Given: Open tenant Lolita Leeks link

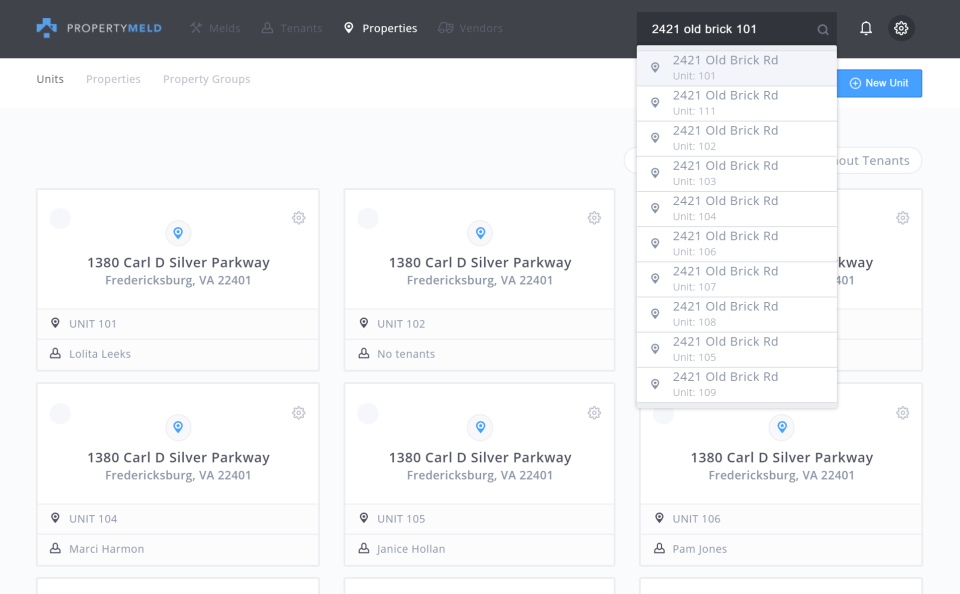Looking at the screenshot, I should pos(100,354).
